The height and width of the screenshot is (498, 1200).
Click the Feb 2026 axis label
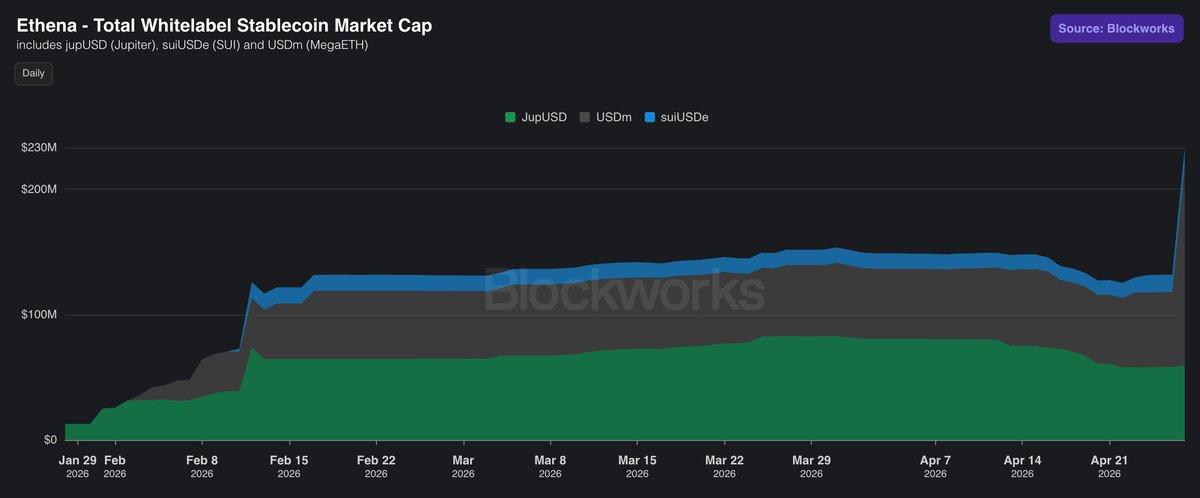click(114, 466)
